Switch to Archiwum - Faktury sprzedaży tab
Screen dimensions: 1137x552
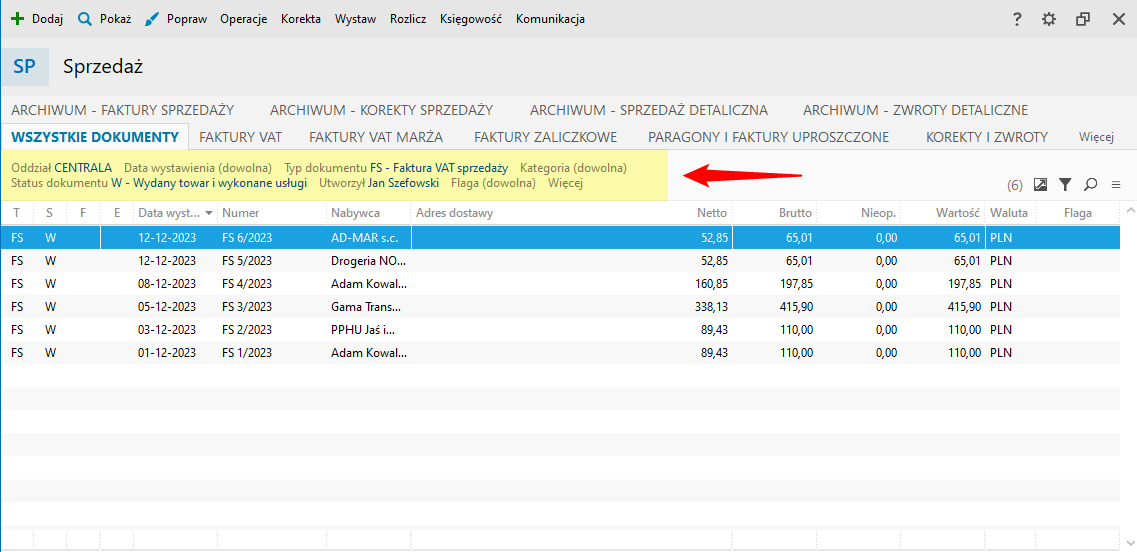click(123, 110)
